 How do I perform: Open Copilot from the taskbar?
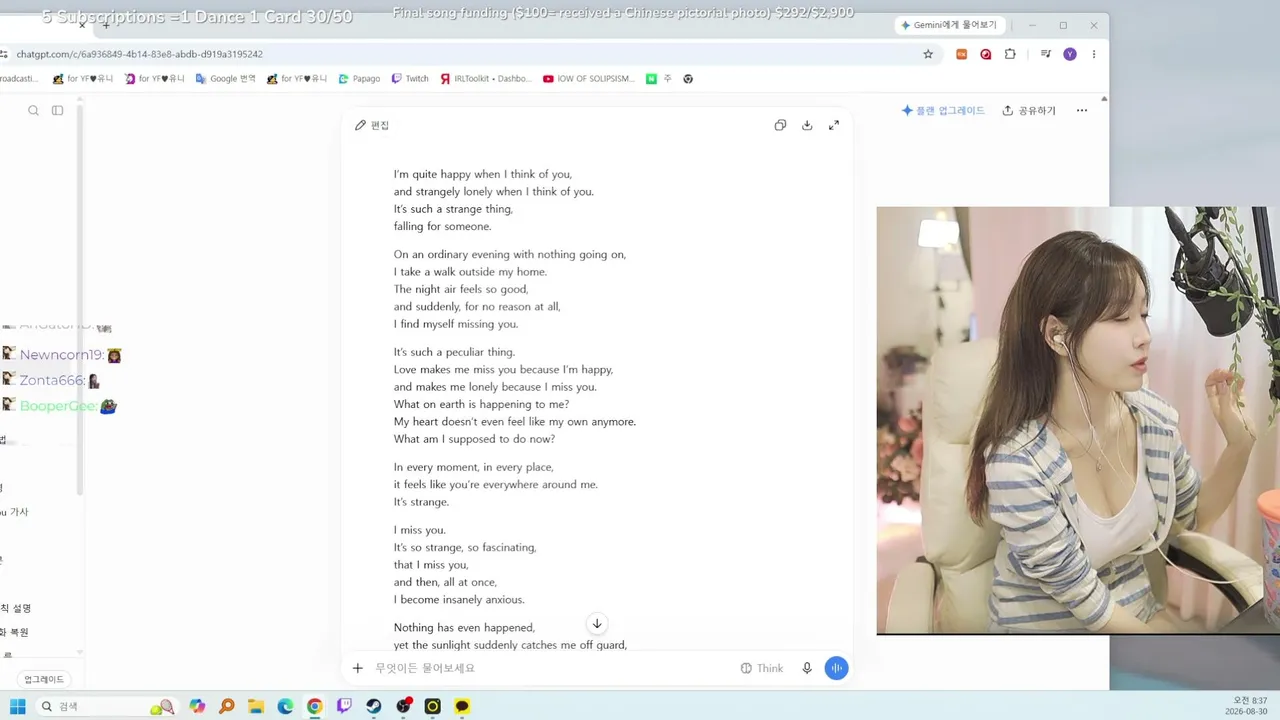(x=197, y=706)
